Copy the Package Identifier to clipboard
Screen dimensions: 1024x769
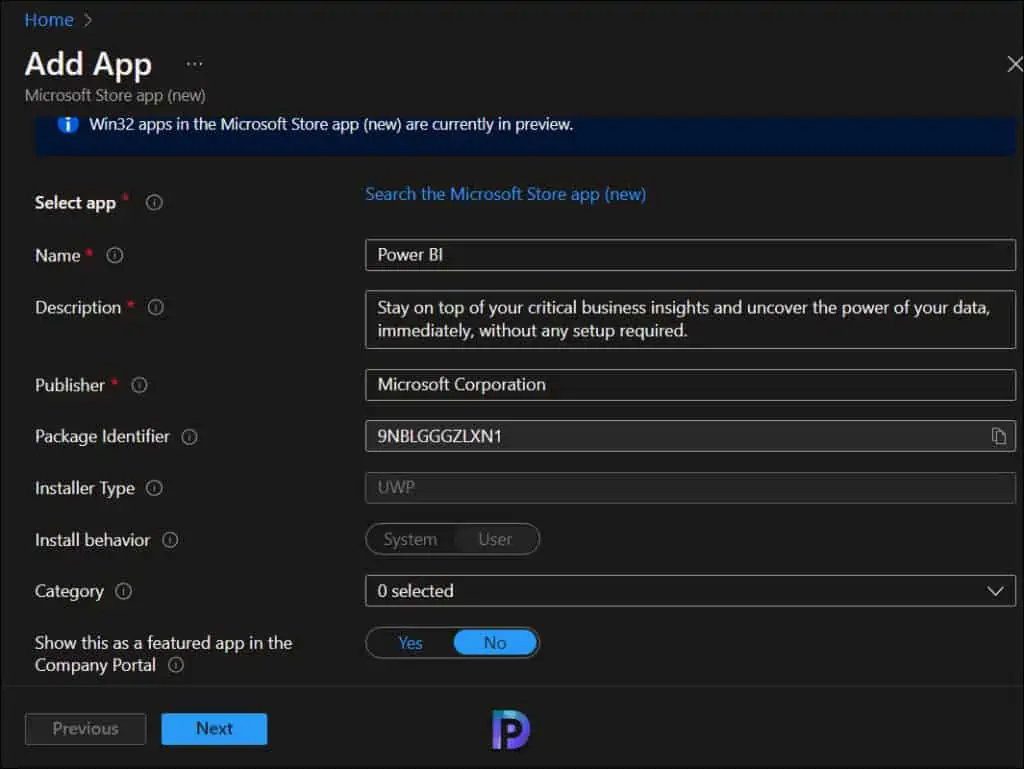[x=999, y=436]
